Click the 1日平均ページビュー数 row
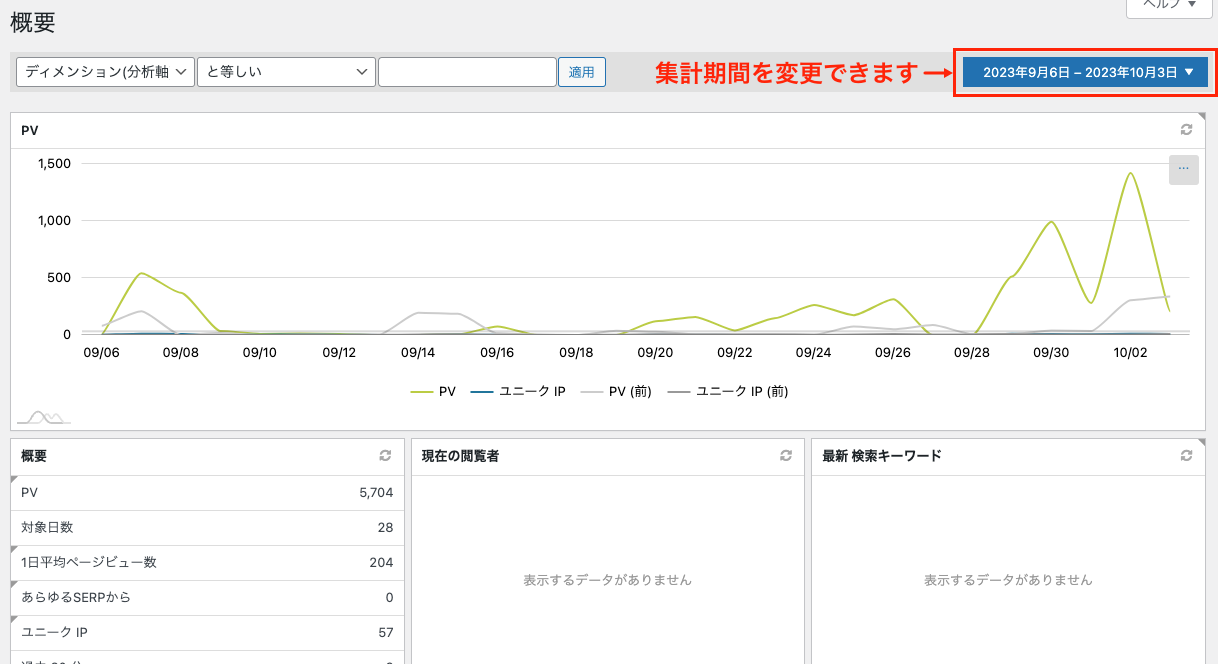This screenshot has width=1218, height=664. [206, 563]
